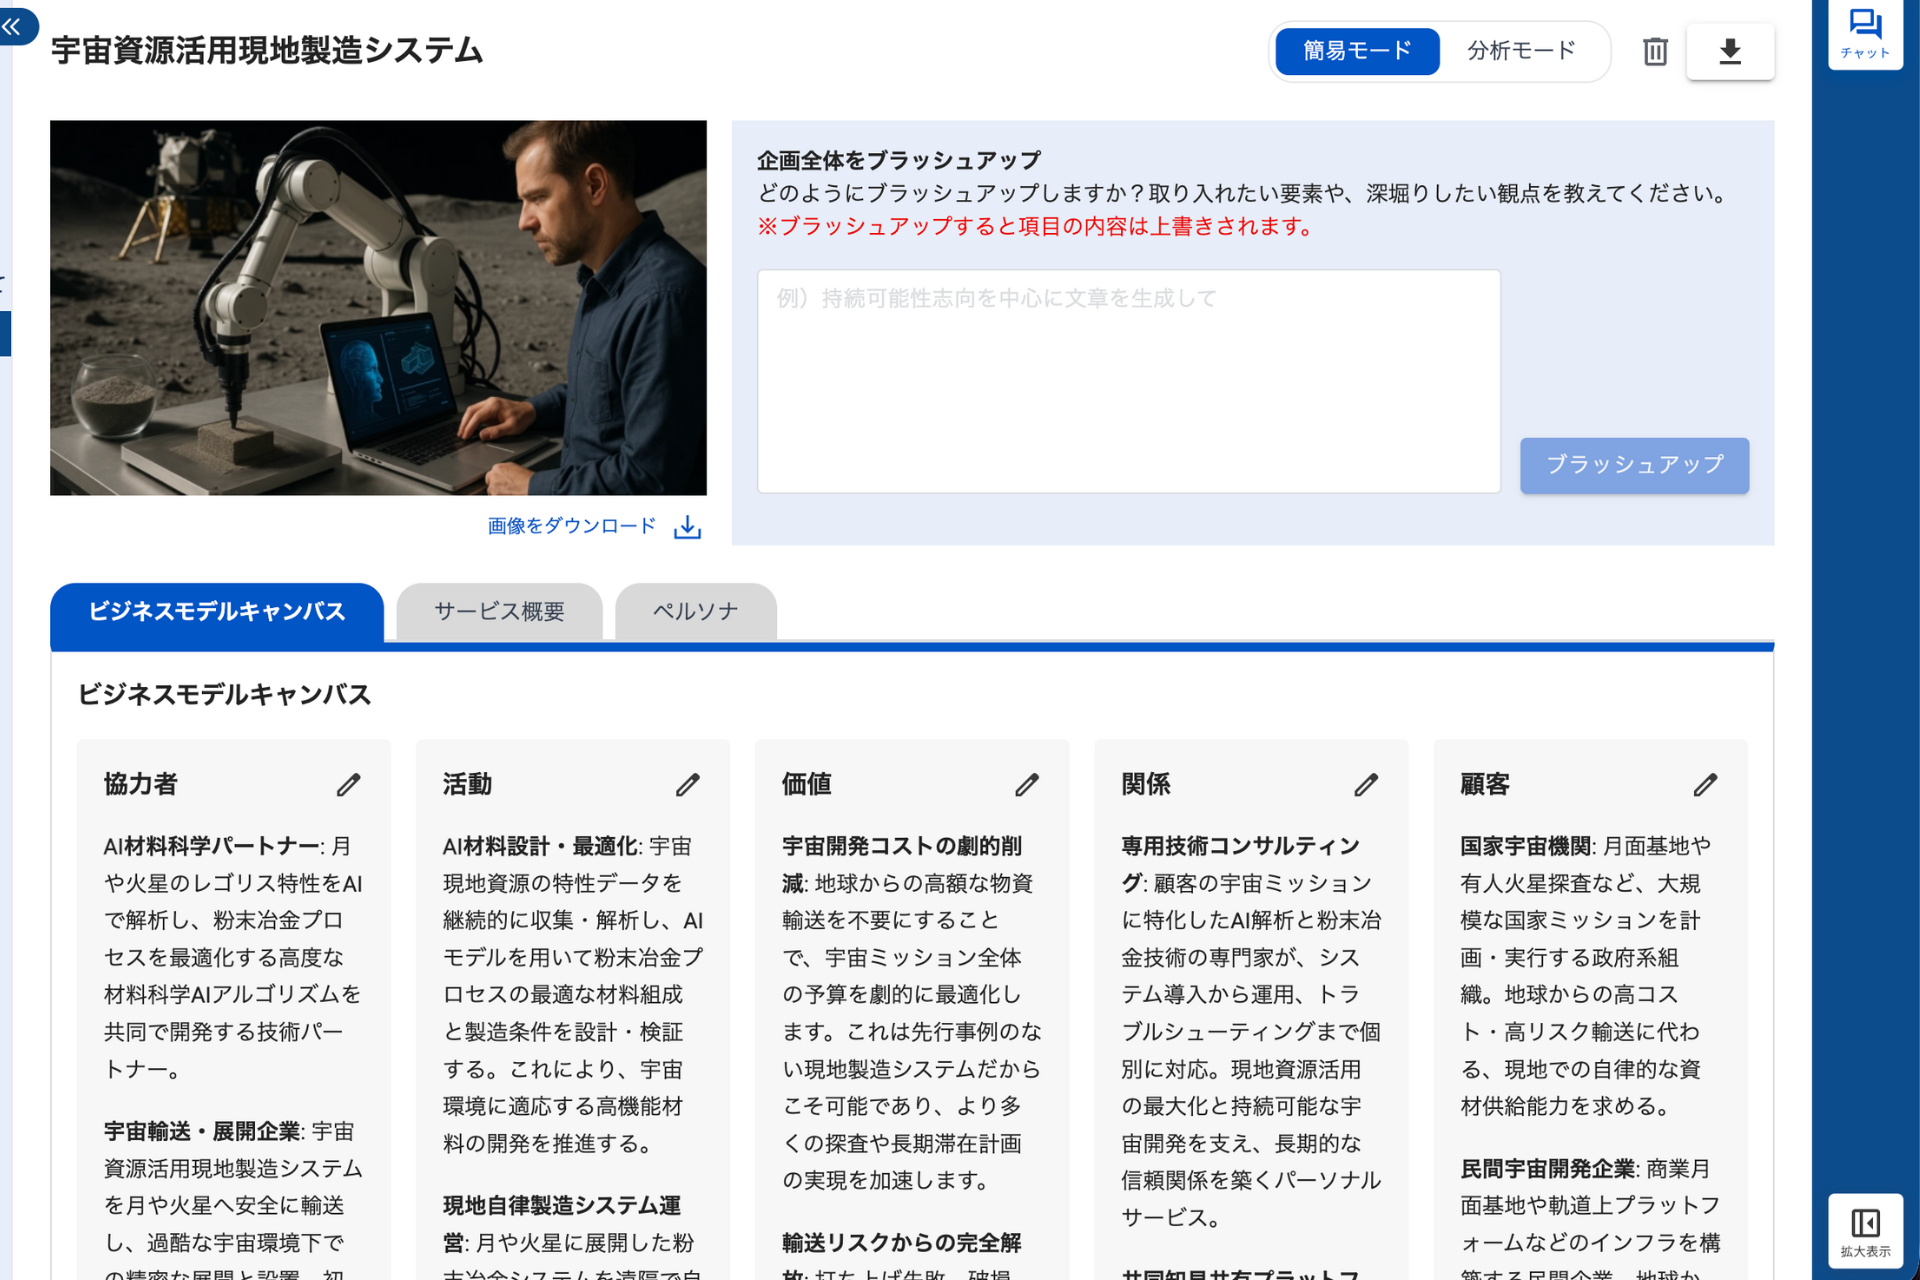1920x1280 pixels.
Task: Click the robot arm hero image
Action: tap(378, 308)
